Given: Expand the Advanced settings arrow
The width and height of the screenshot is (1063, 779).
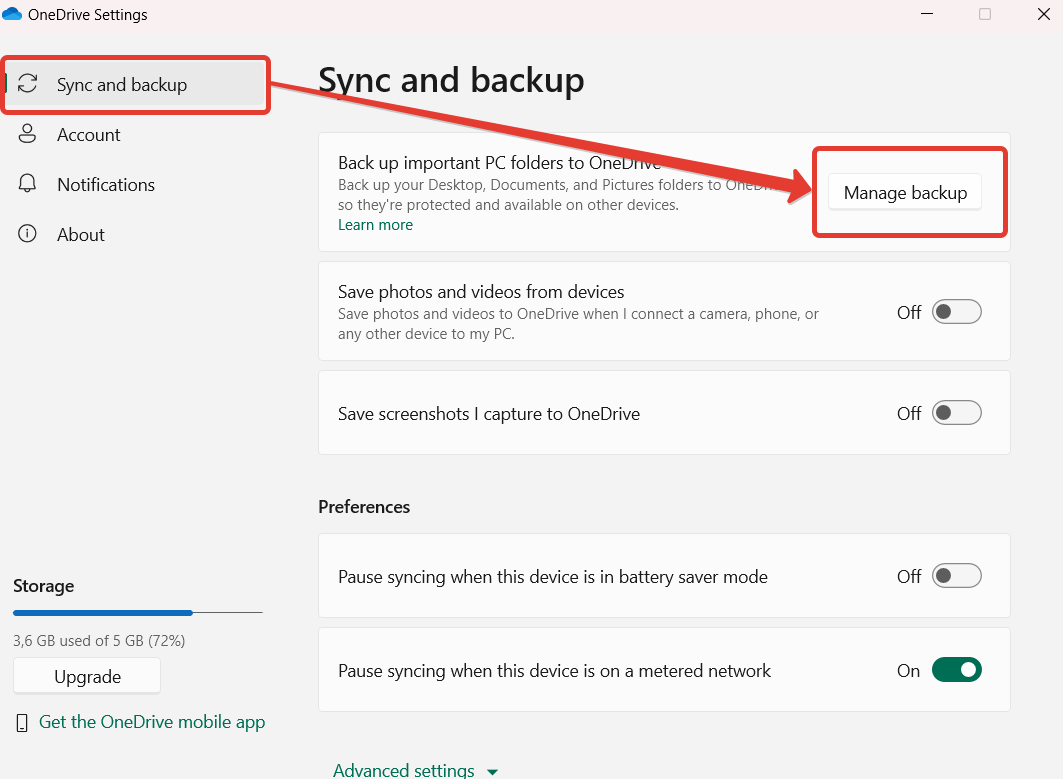Looking at the screenshot, I should click(491, 772).
